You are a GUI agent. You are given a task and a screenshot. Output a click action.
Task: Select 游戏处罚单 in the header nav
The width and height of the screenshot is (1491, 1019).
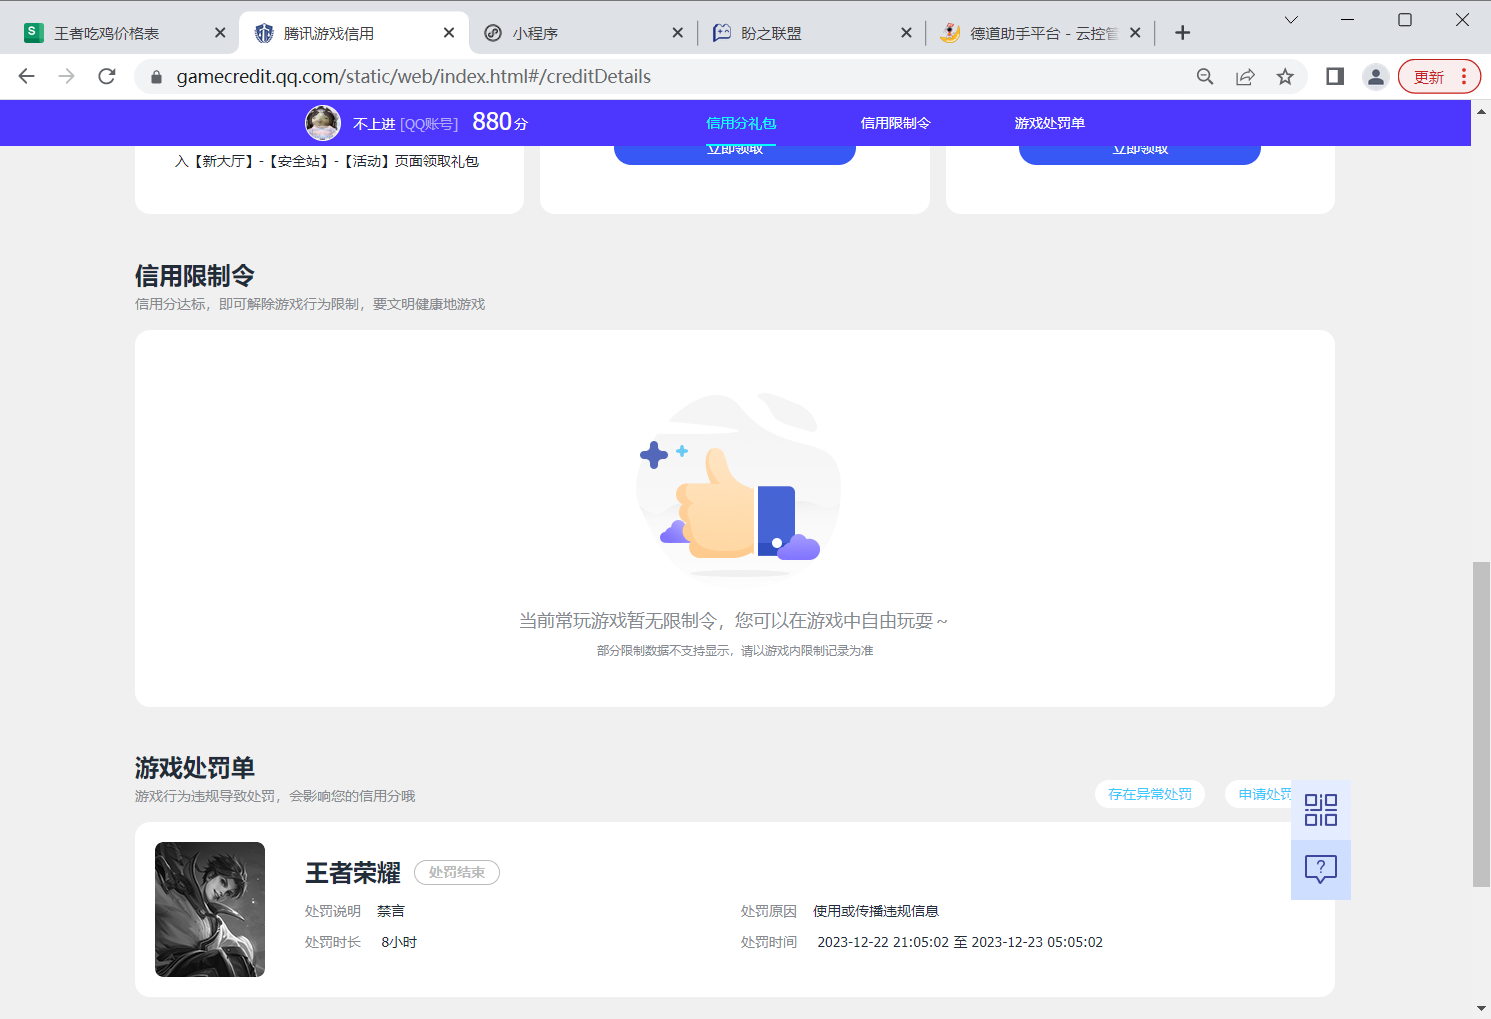[x=1050, y=123]
